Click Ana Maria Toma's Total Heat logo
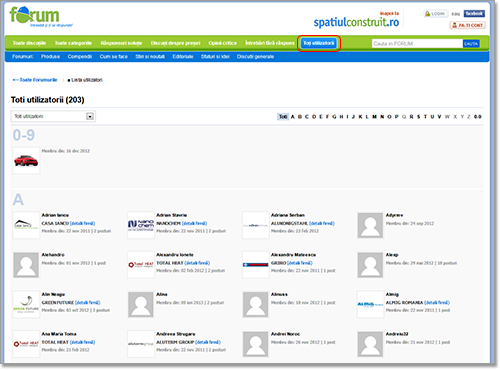Image resolution: width=500 pixels, height=370 pixels. pos(26,344)
